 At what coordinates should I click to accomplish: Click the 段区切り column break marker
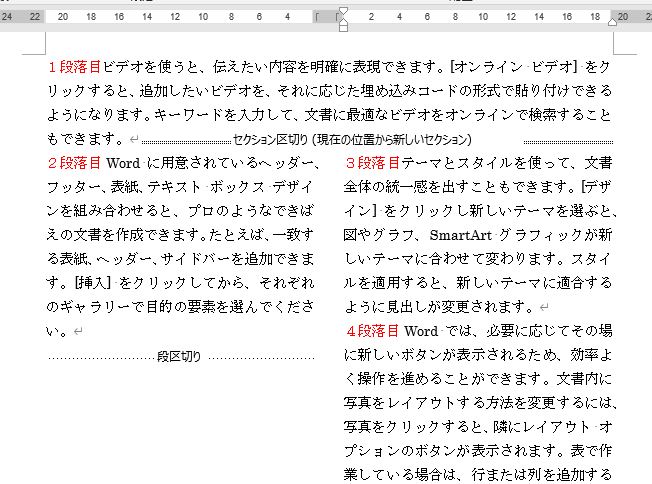tap(182, 357)
